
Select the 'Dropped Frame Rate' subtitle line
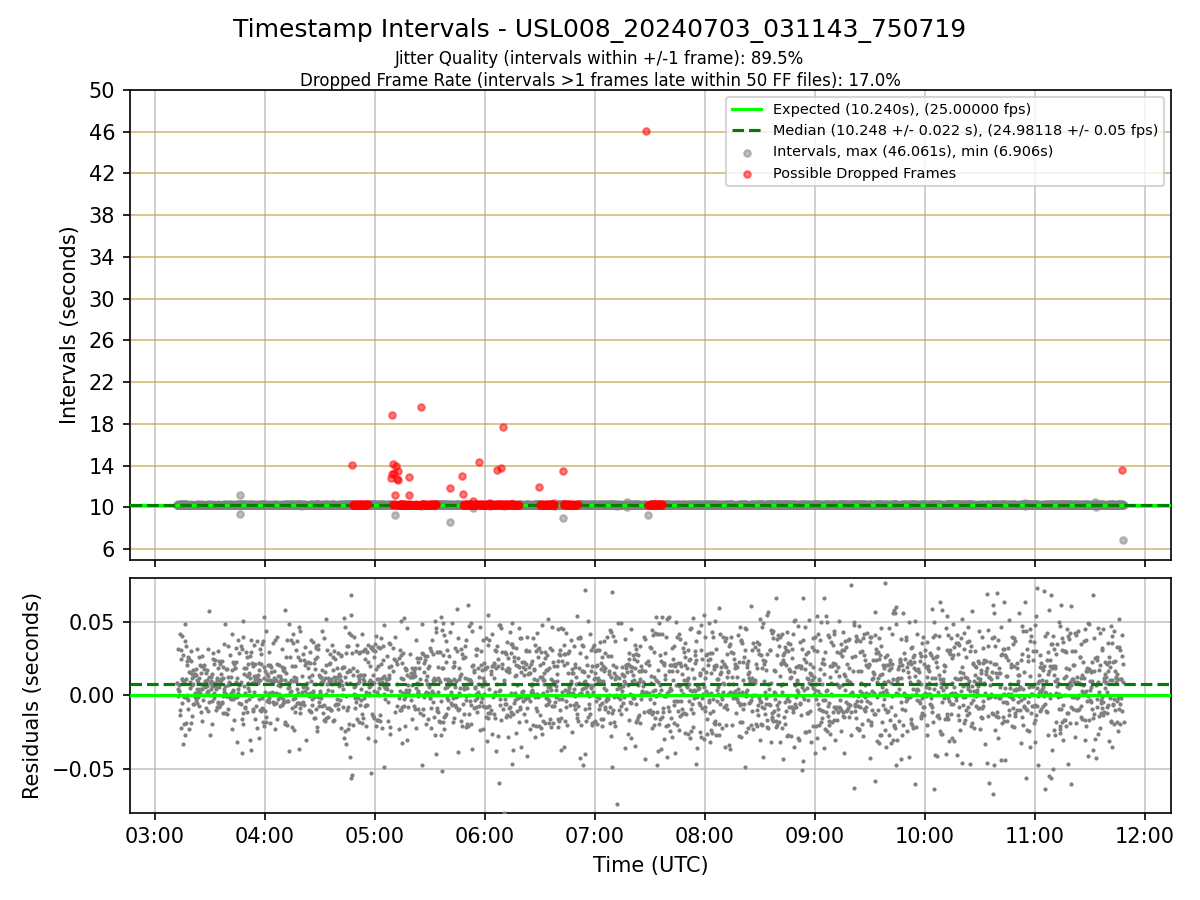(x=600, y=80)
